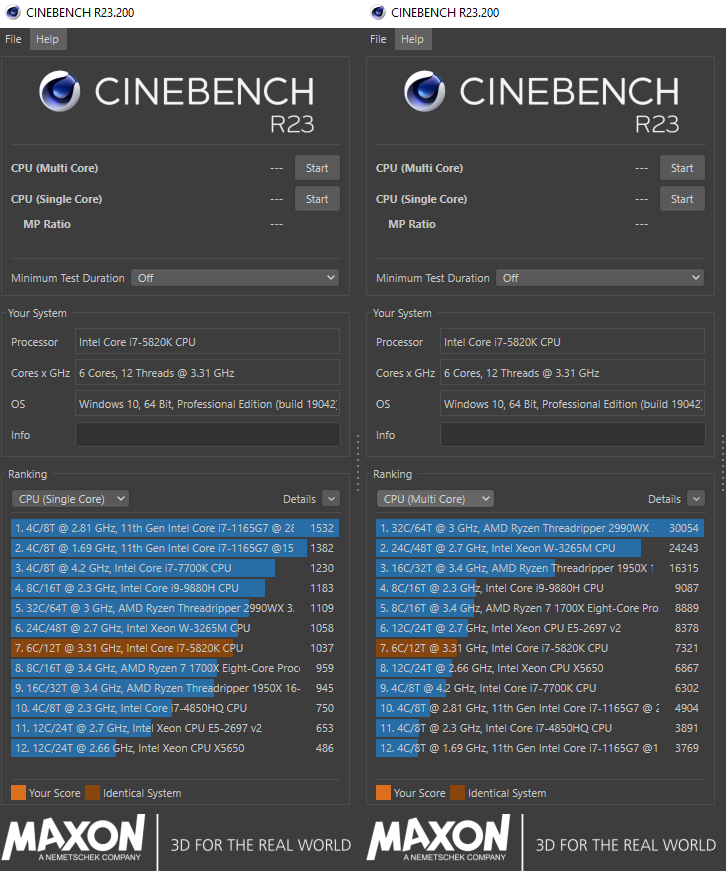Click Maxon logo at bottom of right window
This screenshot has height=871, width=726.
[438, 838]
